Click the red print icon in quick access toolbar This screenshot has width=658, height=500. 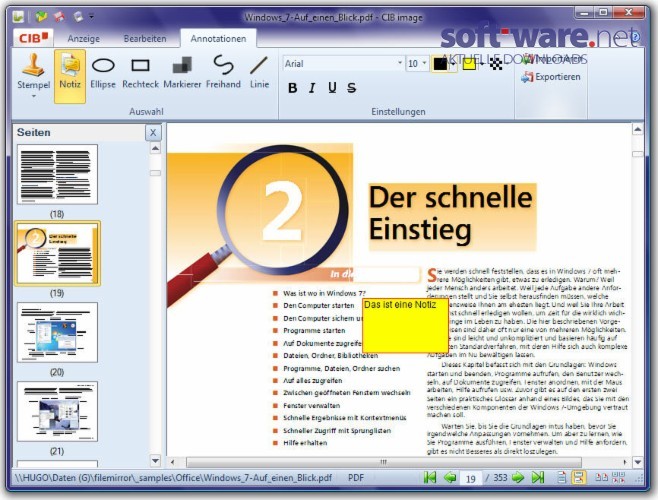[60, 17]
